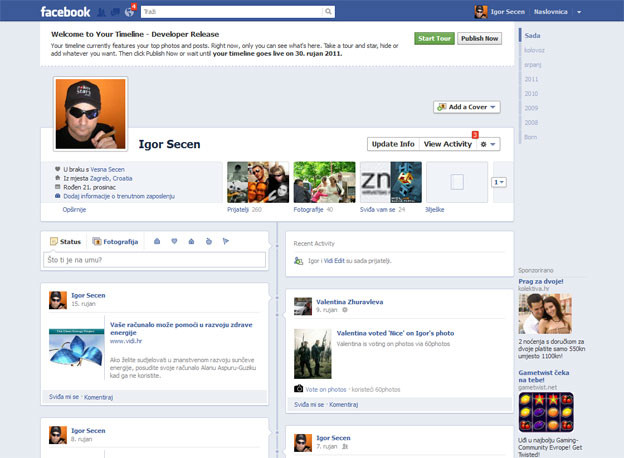Click the heart relationship icon in composer
The width and height of the screenshot is (624, 458).
[174, 241]
